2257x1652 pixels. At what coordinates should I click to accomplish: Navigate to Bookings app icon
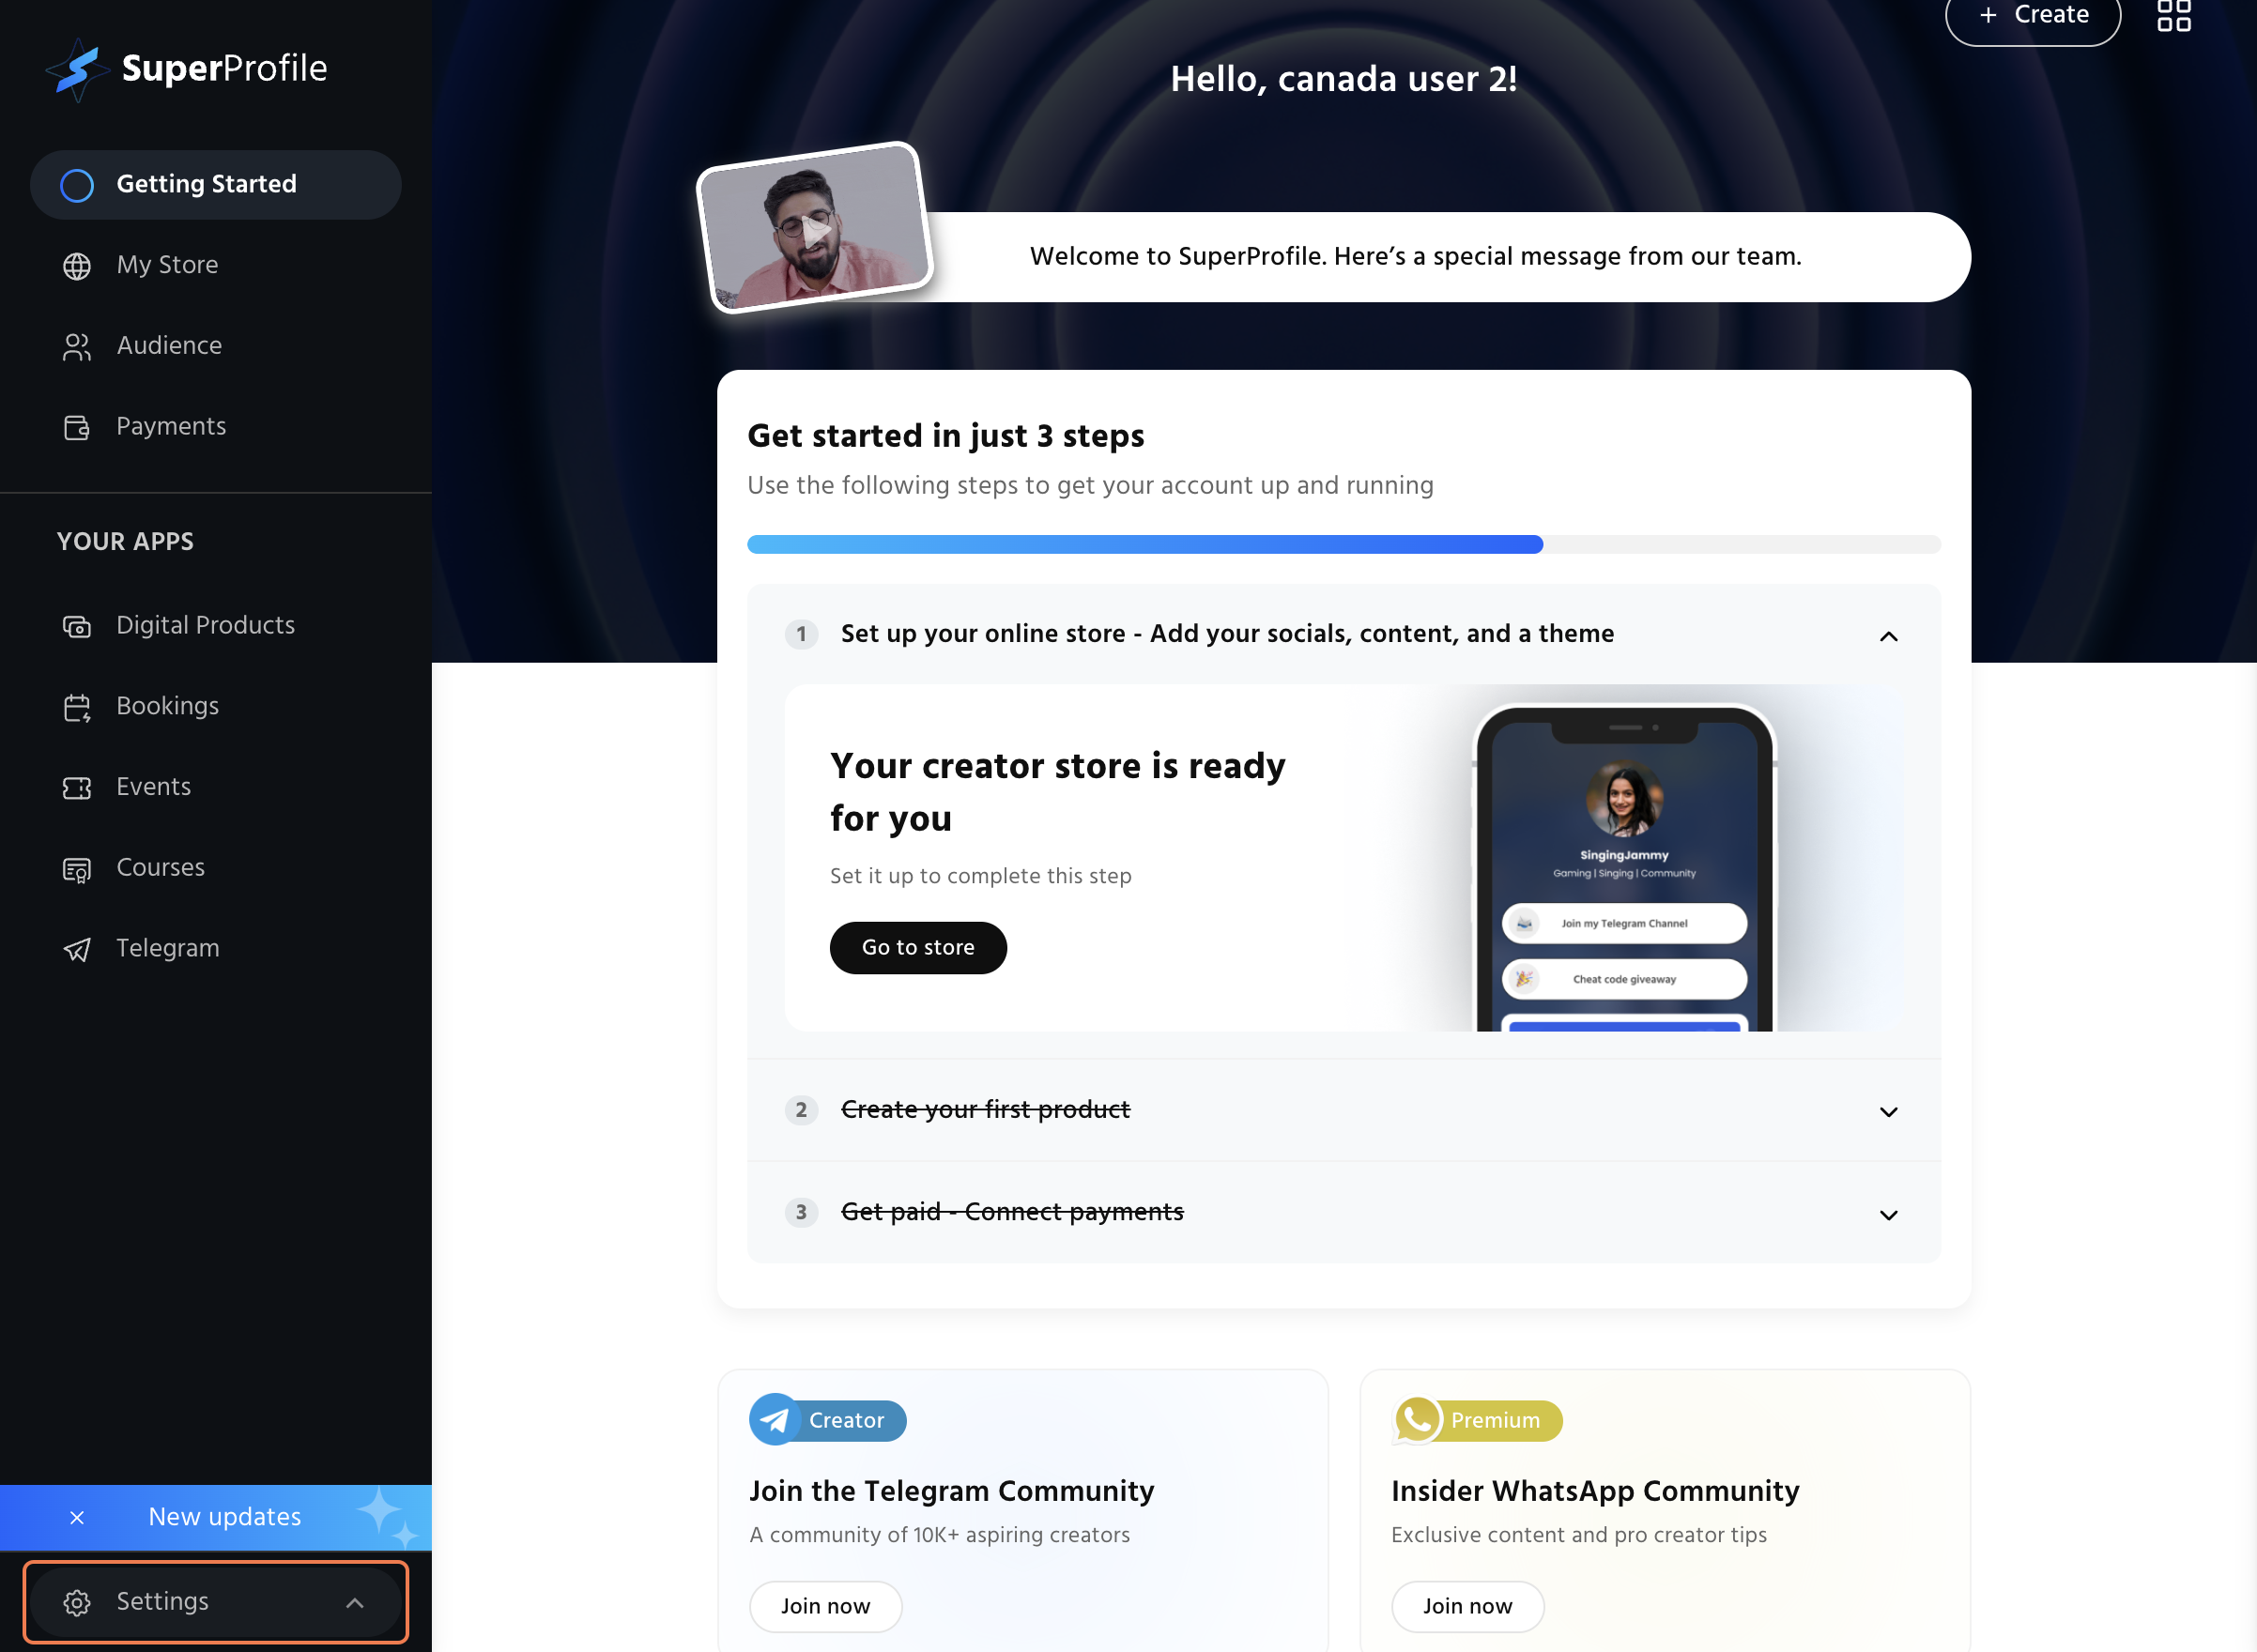pos(77,708)
